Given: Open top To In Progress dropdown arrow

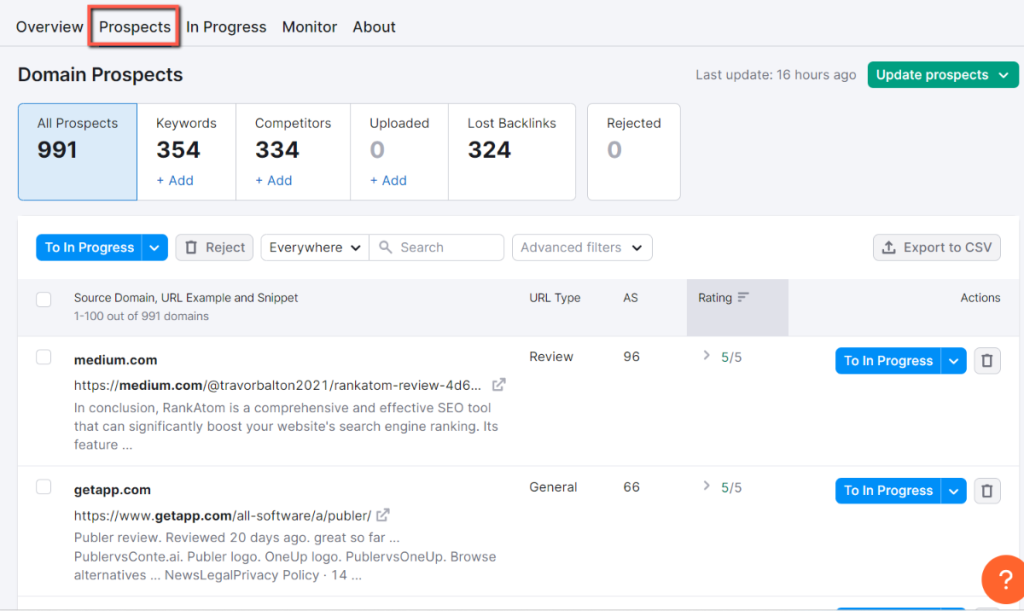Looking at the screenshot, I should point(154,247).
